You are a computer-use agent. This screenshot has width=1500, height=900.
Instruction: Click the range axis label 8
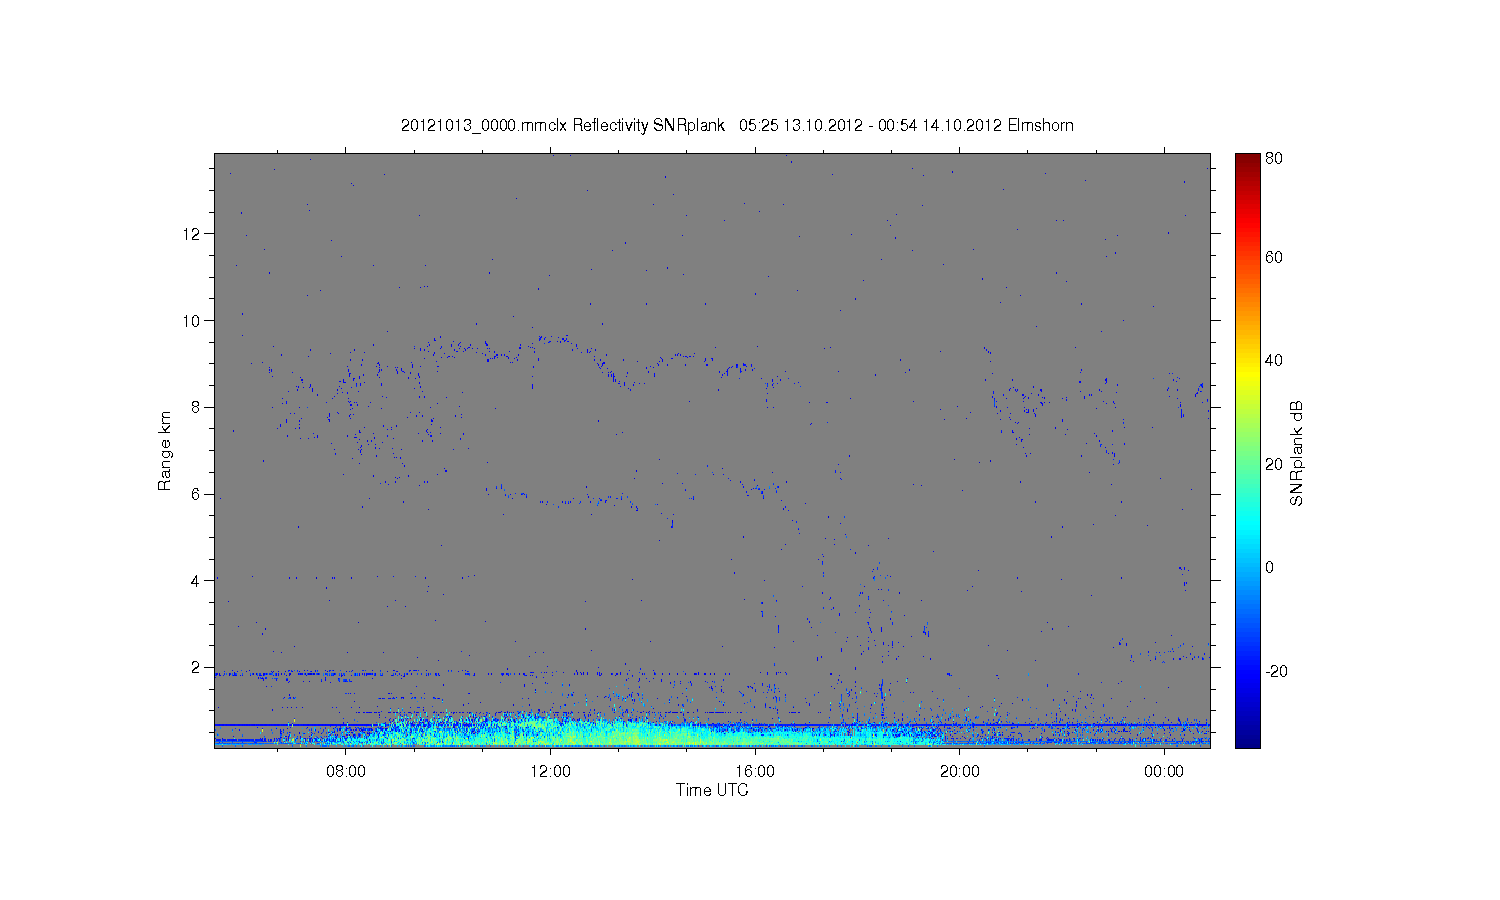pos(198,407)
